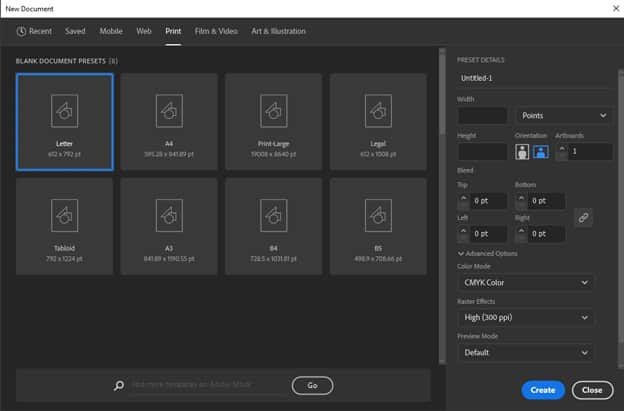Open the Art & Illustration tab

(x=278, y=31)
